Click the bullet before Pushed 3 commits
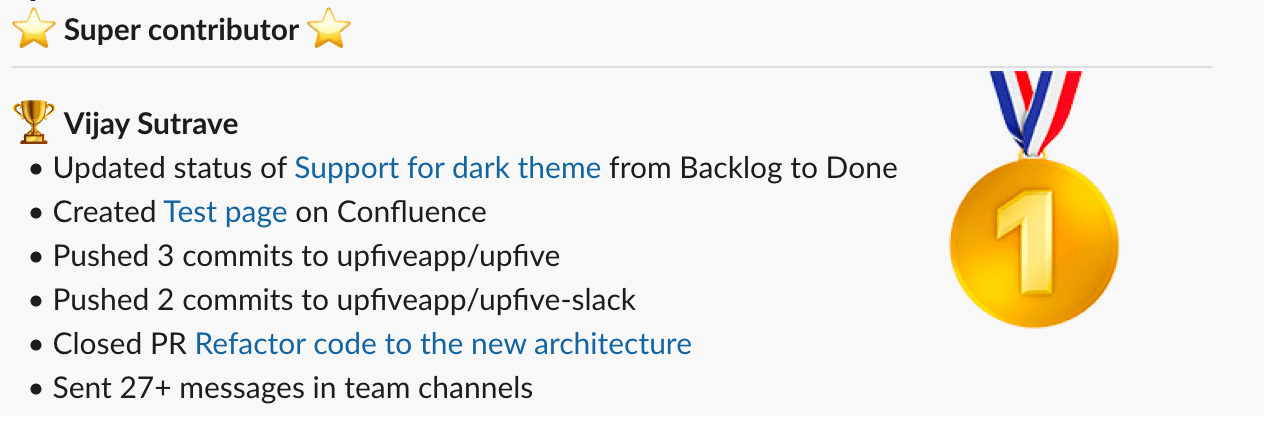 pos(36,257)
